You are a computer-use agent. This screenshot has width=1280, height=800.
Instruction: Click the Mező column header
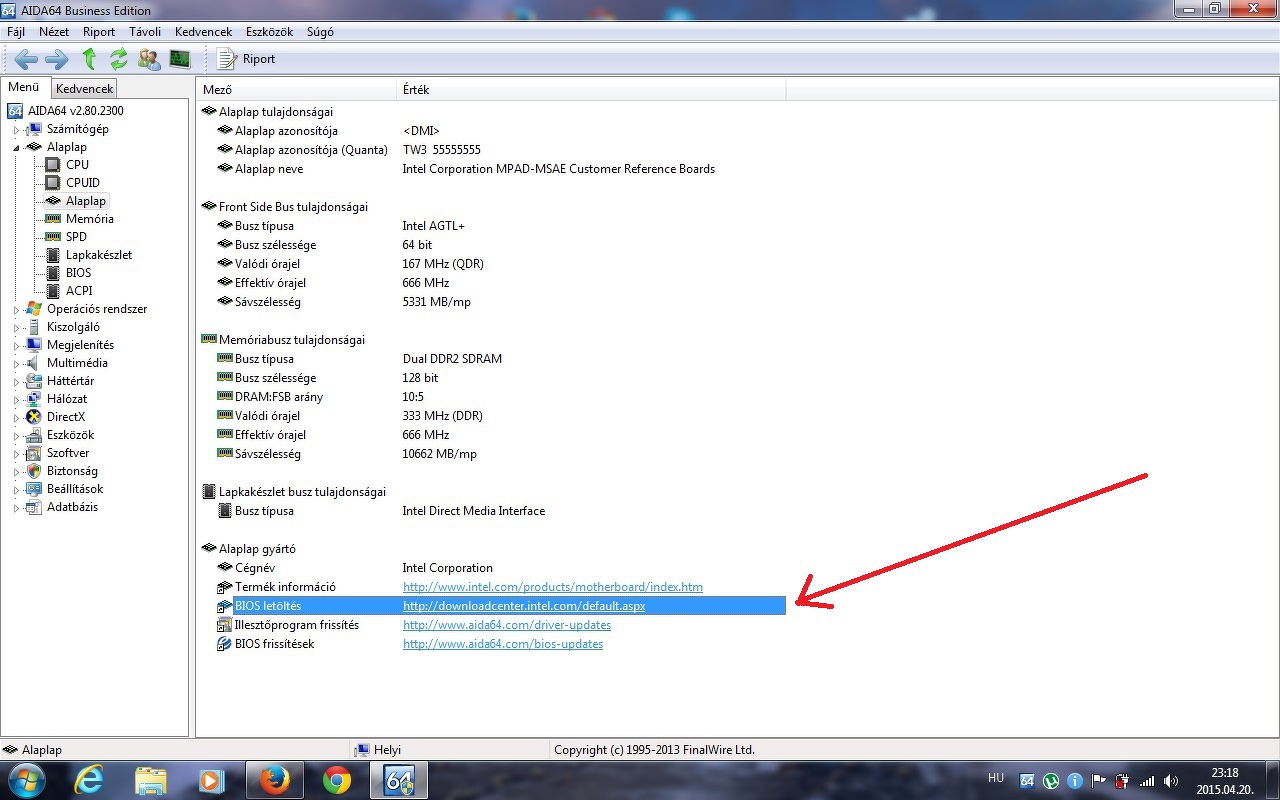[x=297, y=90]
